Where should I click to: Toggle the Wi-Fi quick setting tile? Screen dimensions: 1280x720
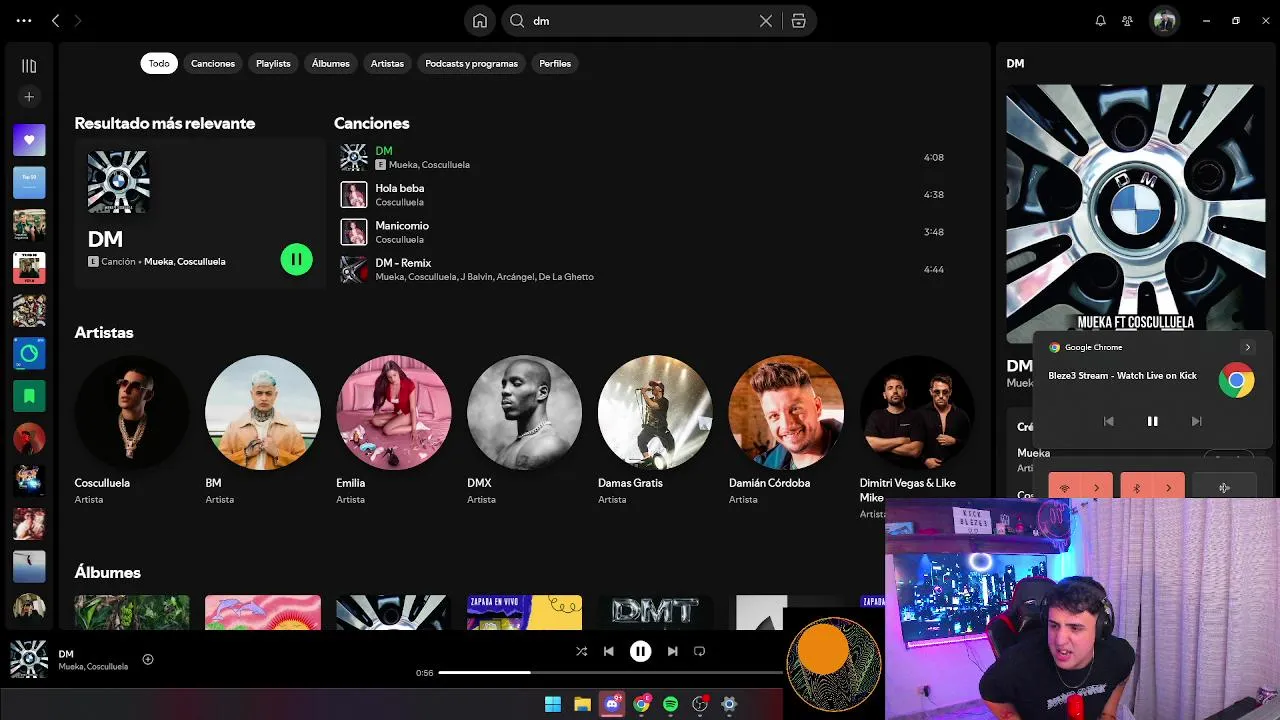click(x=1064, y=488)
